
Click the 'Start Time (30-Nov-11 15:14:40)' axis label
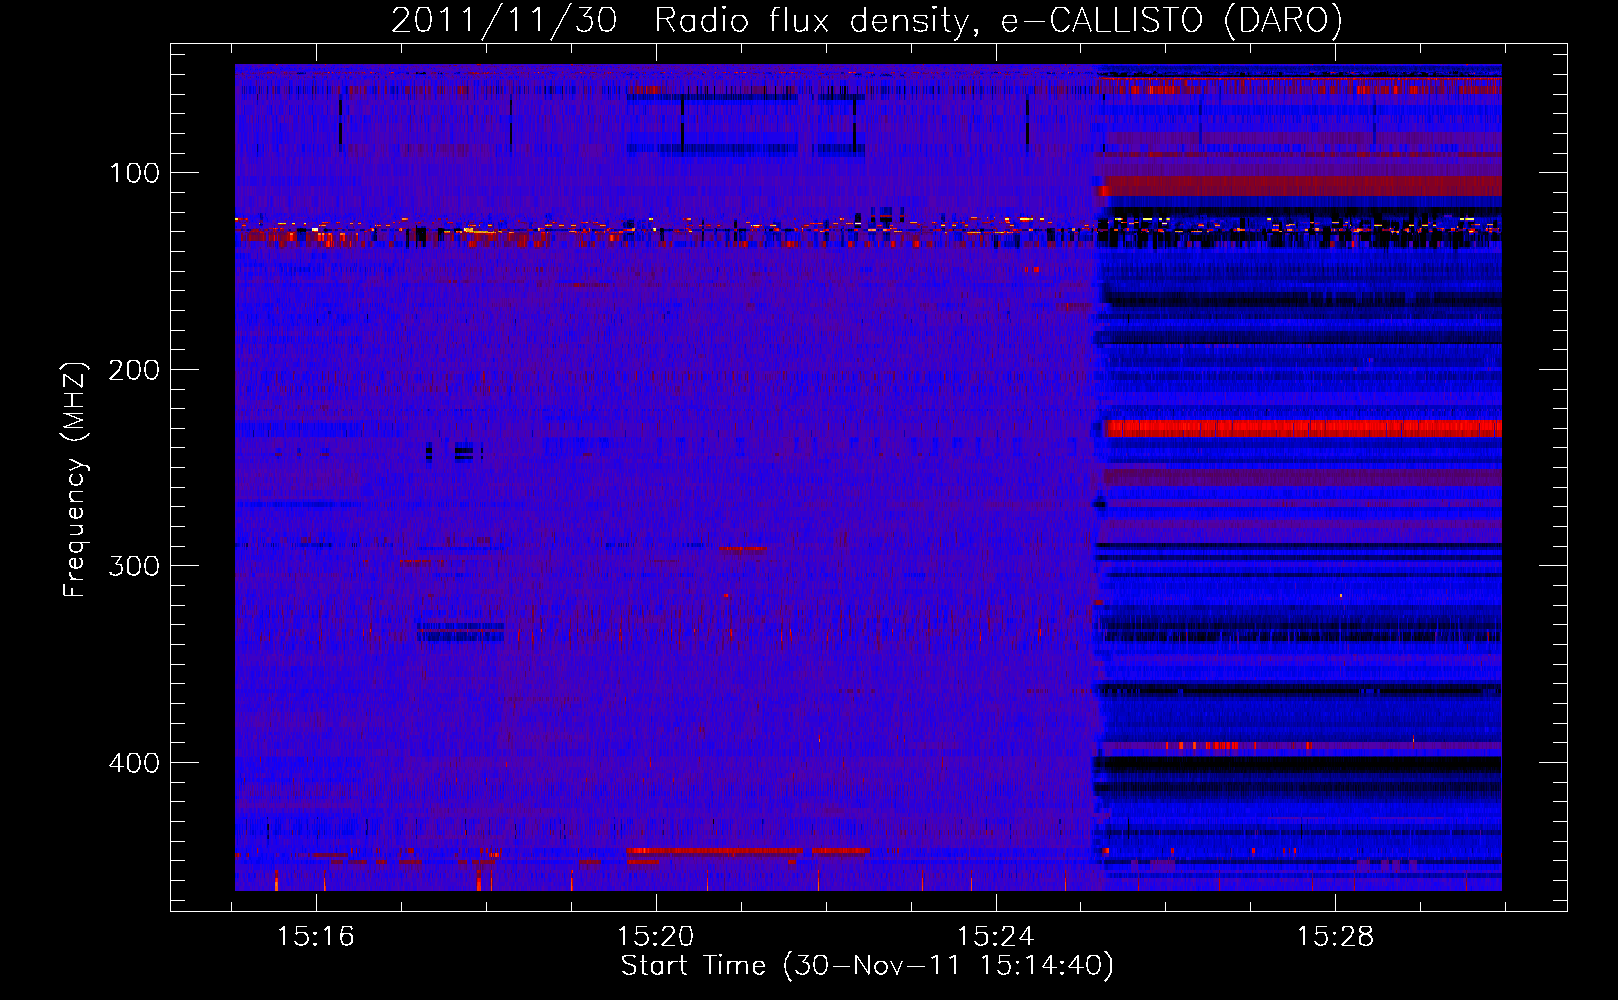(x=867, y=966)
